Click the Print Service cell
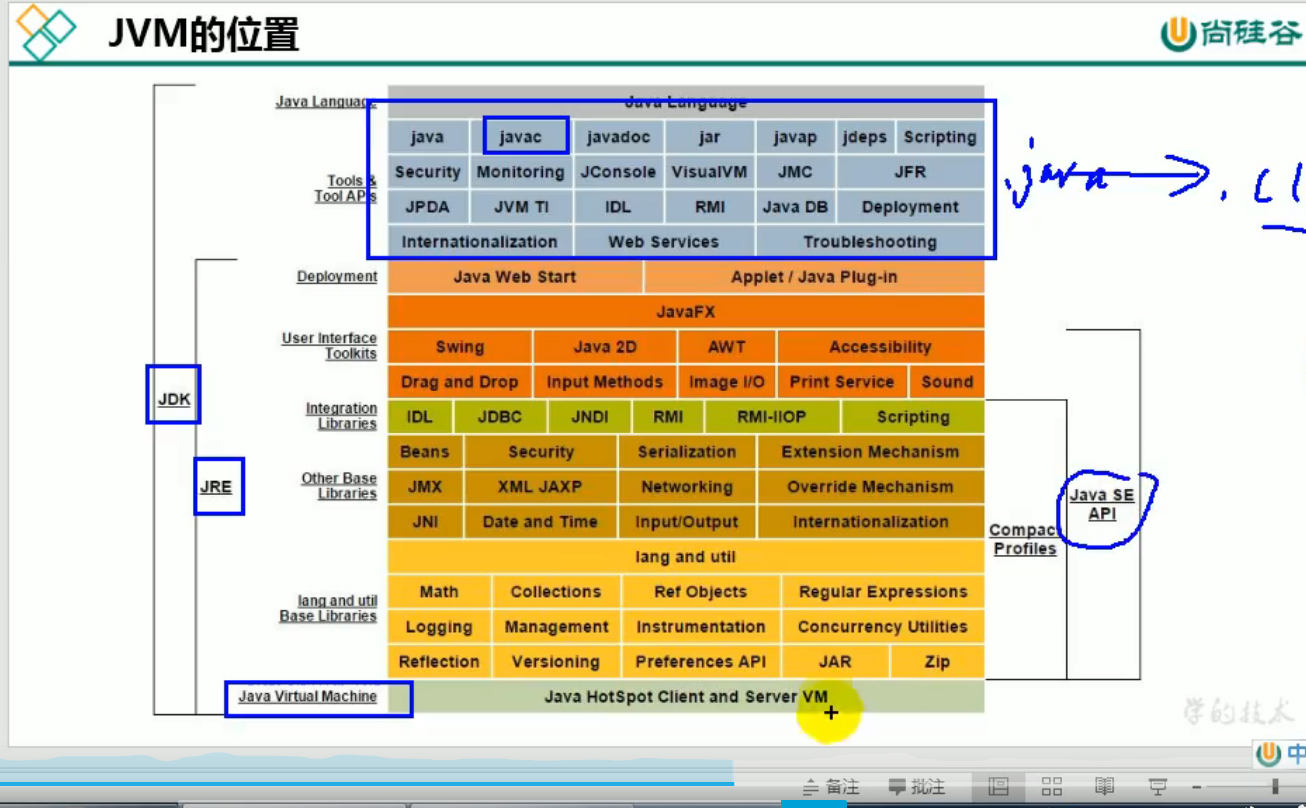This screenshot has width=1306, height=808. coord(842,382)
